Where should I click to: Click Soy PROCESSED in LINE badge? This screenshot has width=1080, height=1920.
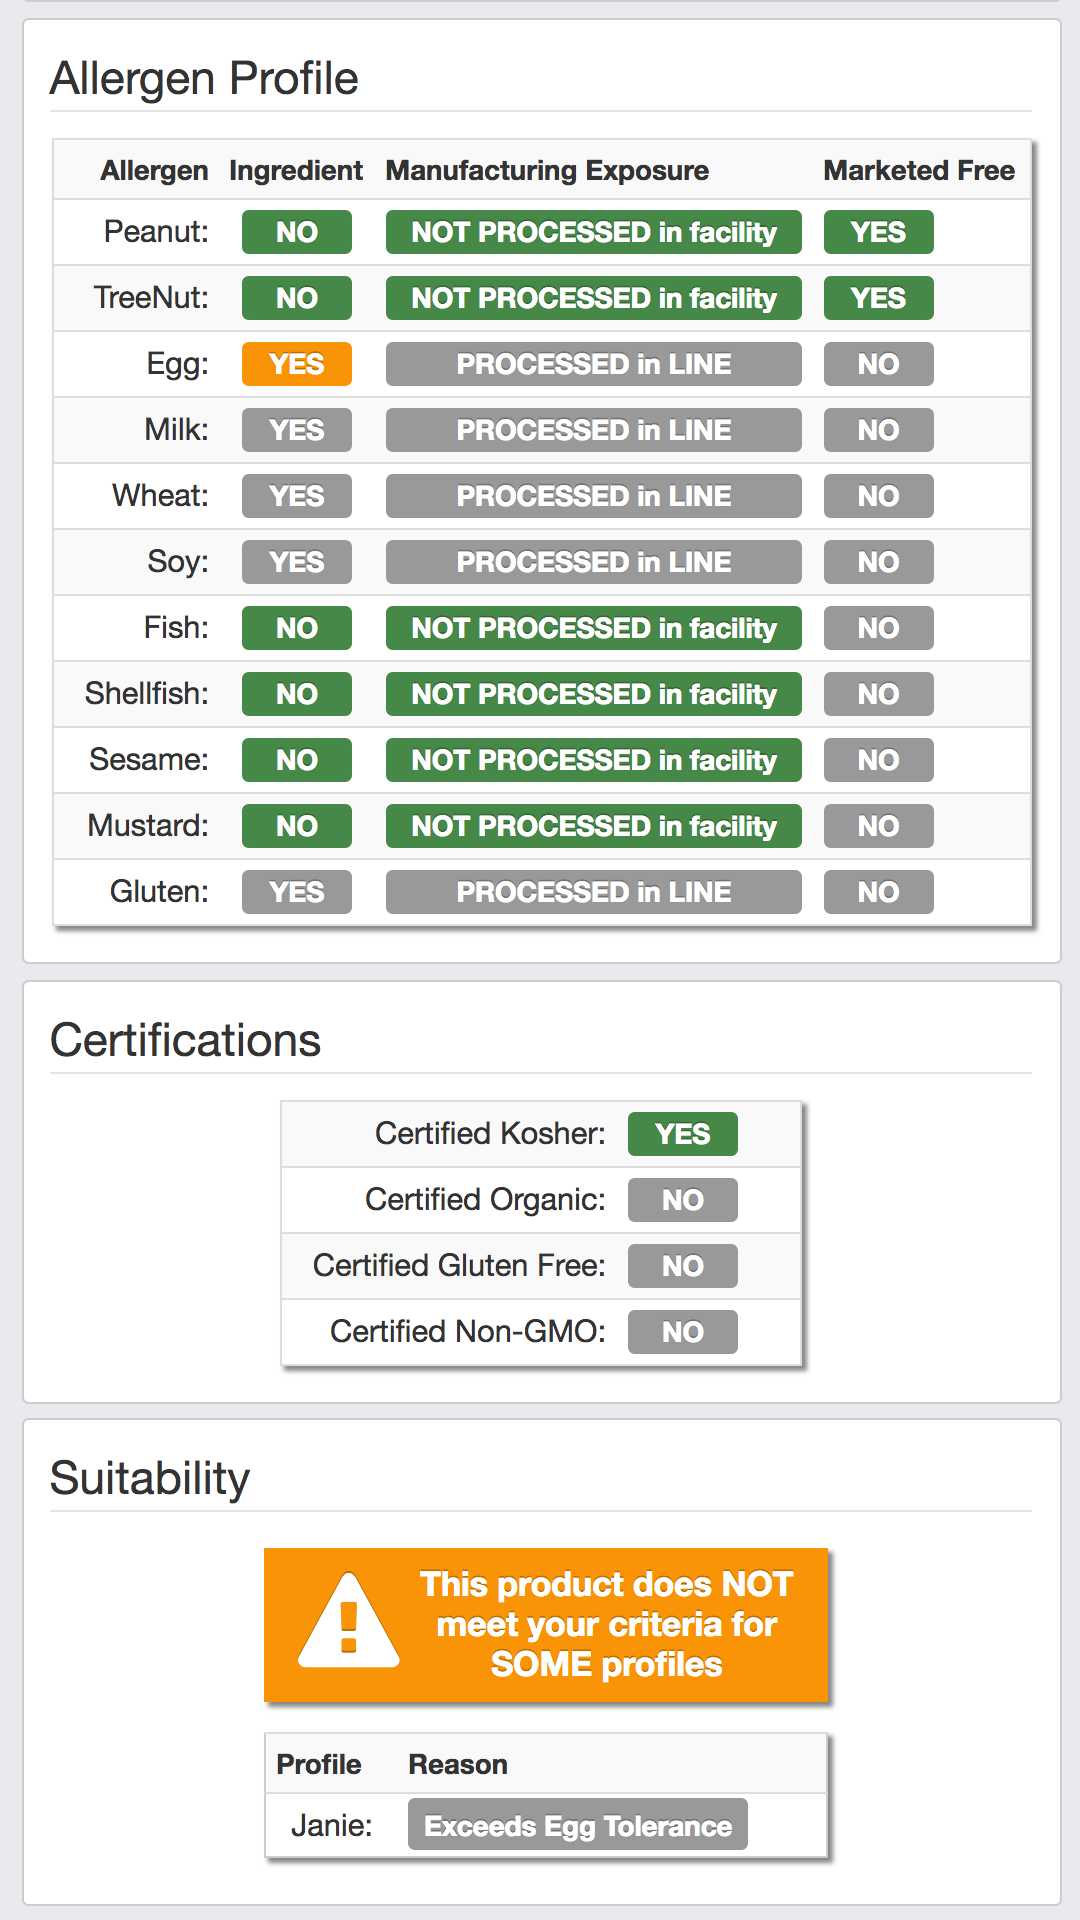[594, 562]
